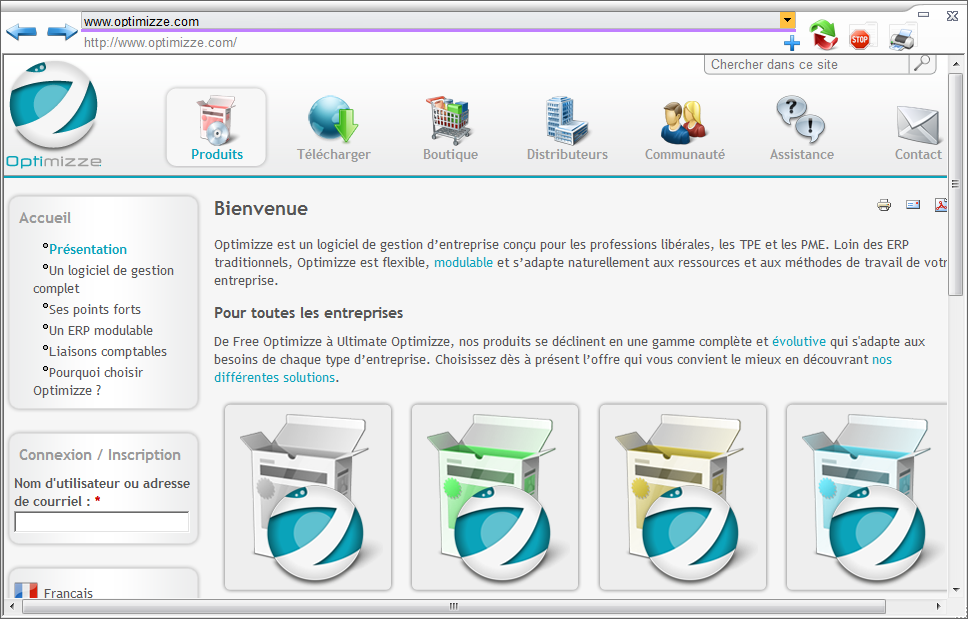
Task: Open the address bar dropdown arrow
Action: coord(788,21)
